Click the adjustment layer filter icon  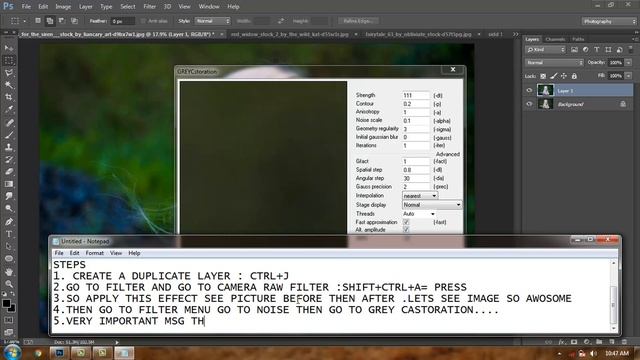585,49
